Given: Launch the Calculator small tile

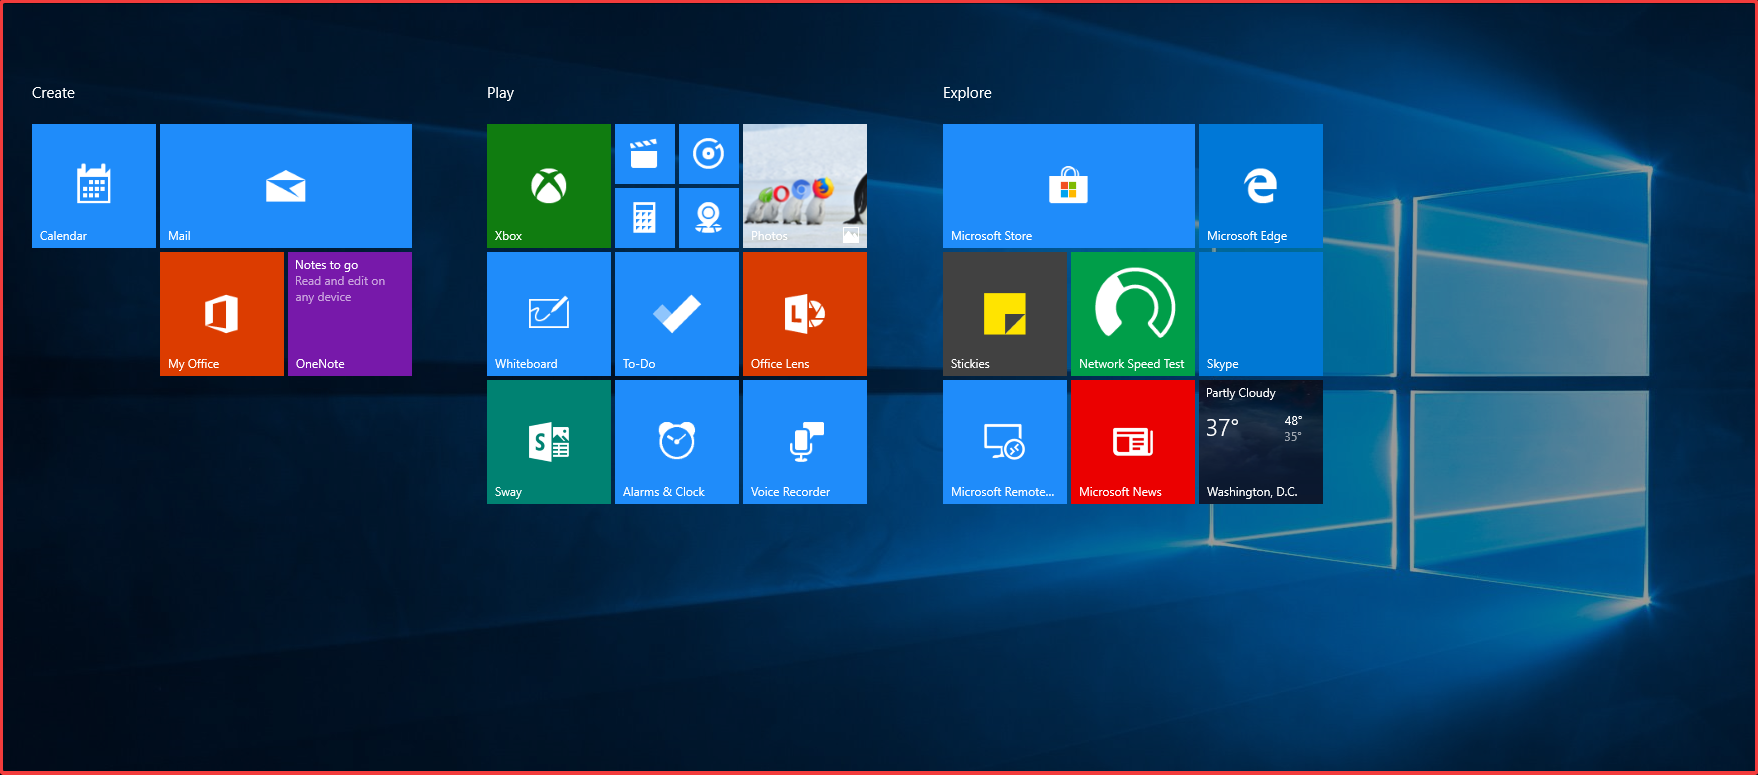Looking at the screenshot, I should coord(644,217).
